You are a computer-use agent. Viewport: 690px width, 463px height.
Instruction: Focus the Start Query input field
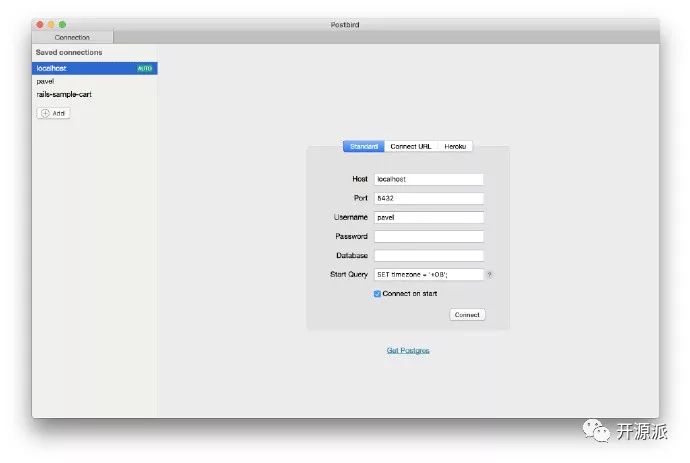pyautogui.click(x=429, y=274)
